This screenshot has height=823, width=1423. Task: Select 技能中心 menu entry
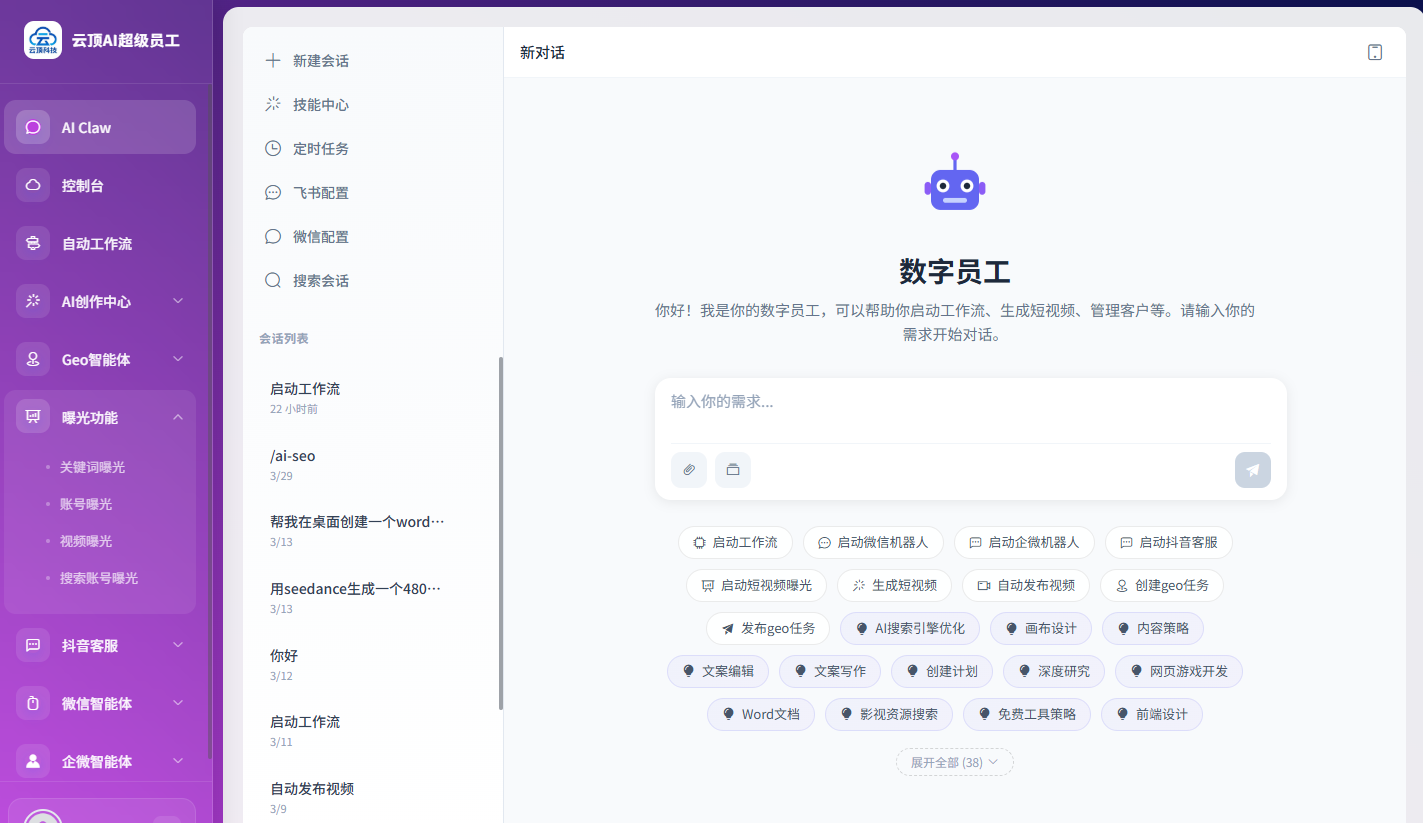(372, 104)
